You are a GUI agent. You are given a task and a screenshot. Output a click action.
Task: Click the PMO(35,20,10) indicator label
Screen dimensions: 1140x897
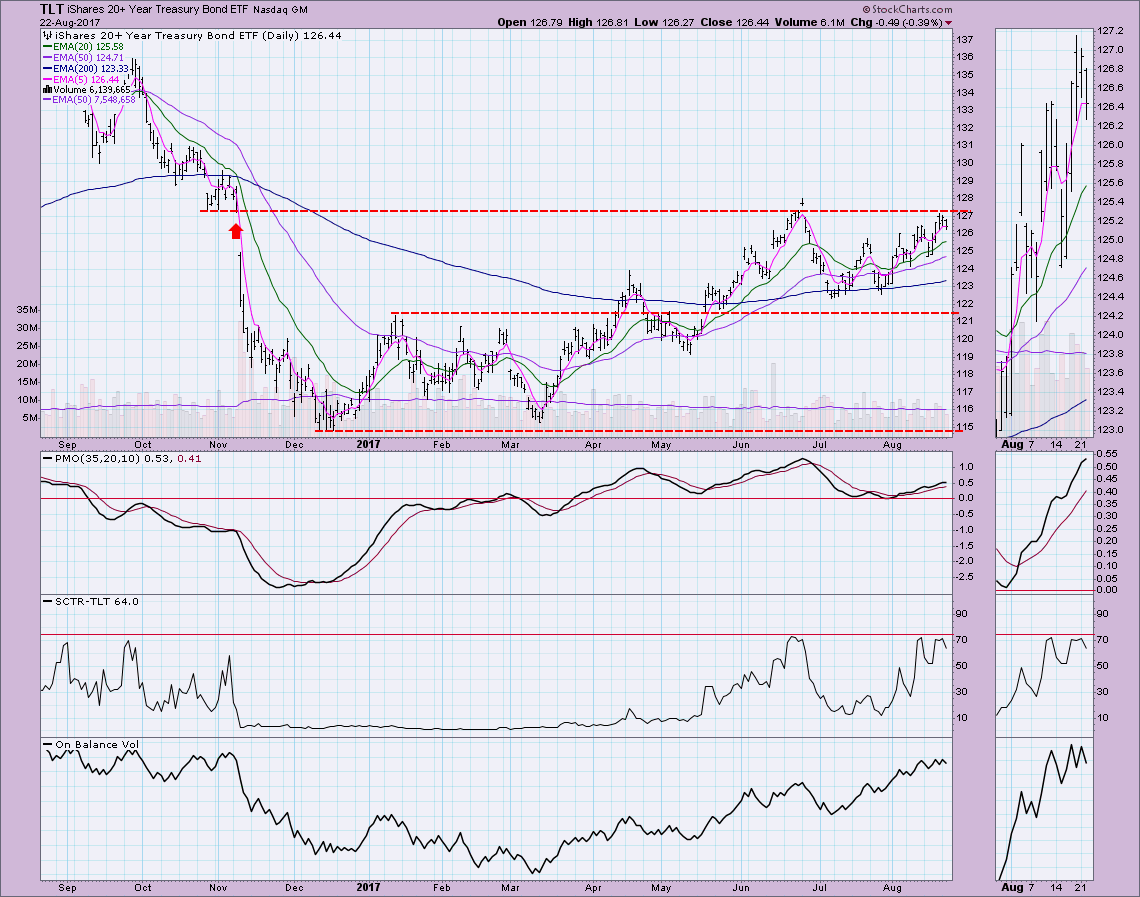(88, 458)
